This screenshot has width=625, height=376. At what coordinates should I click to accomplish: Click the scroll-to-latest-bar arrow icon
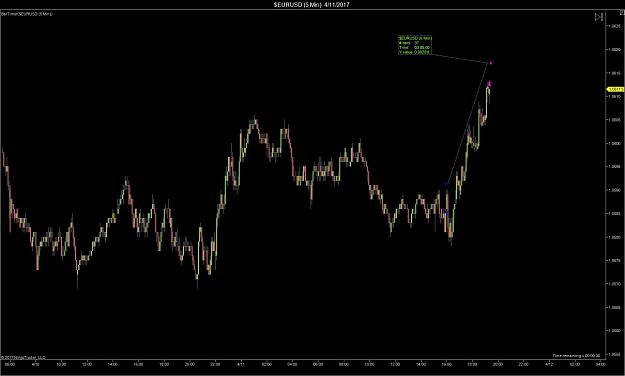(x=598, y=17)
